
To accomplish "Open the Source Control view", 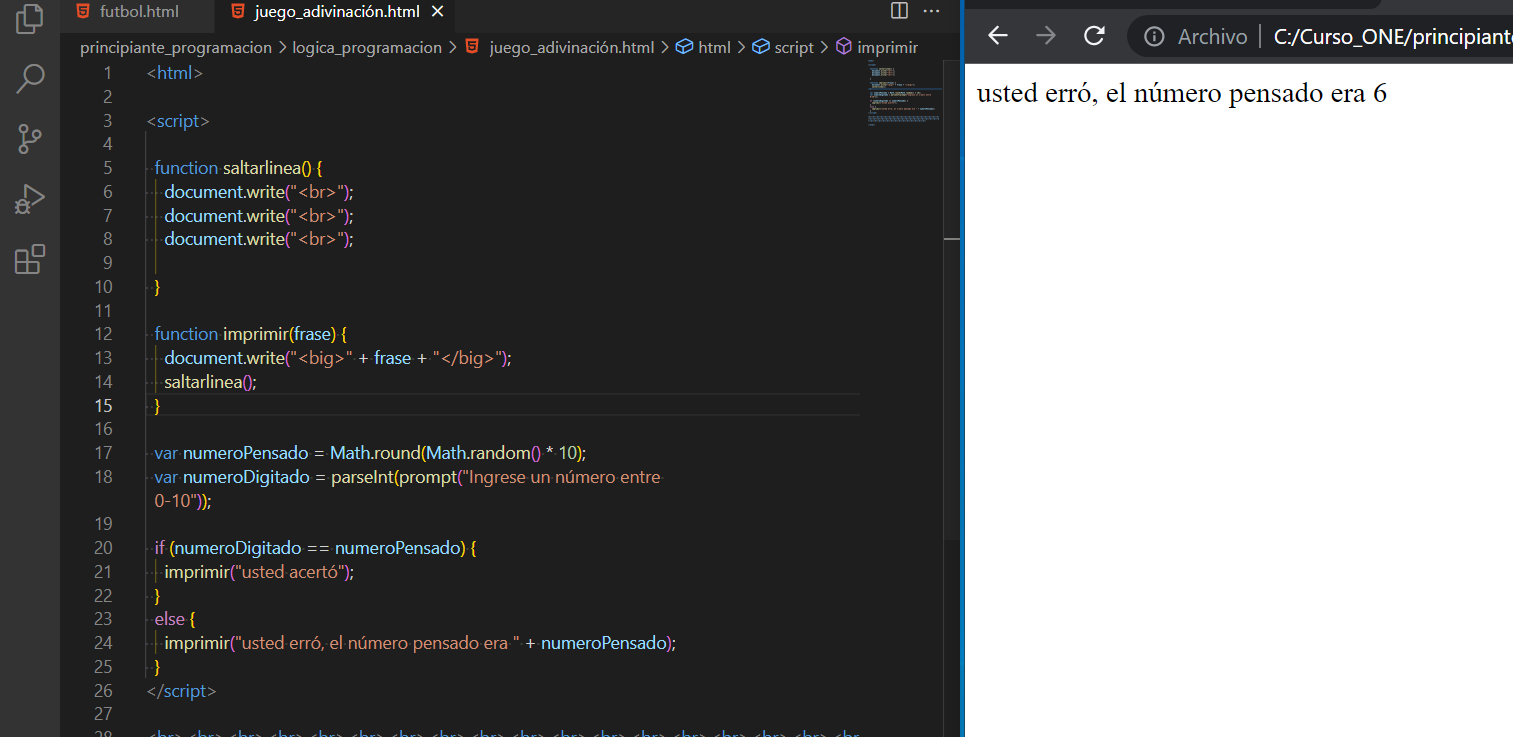I will [x=30, y=139].
